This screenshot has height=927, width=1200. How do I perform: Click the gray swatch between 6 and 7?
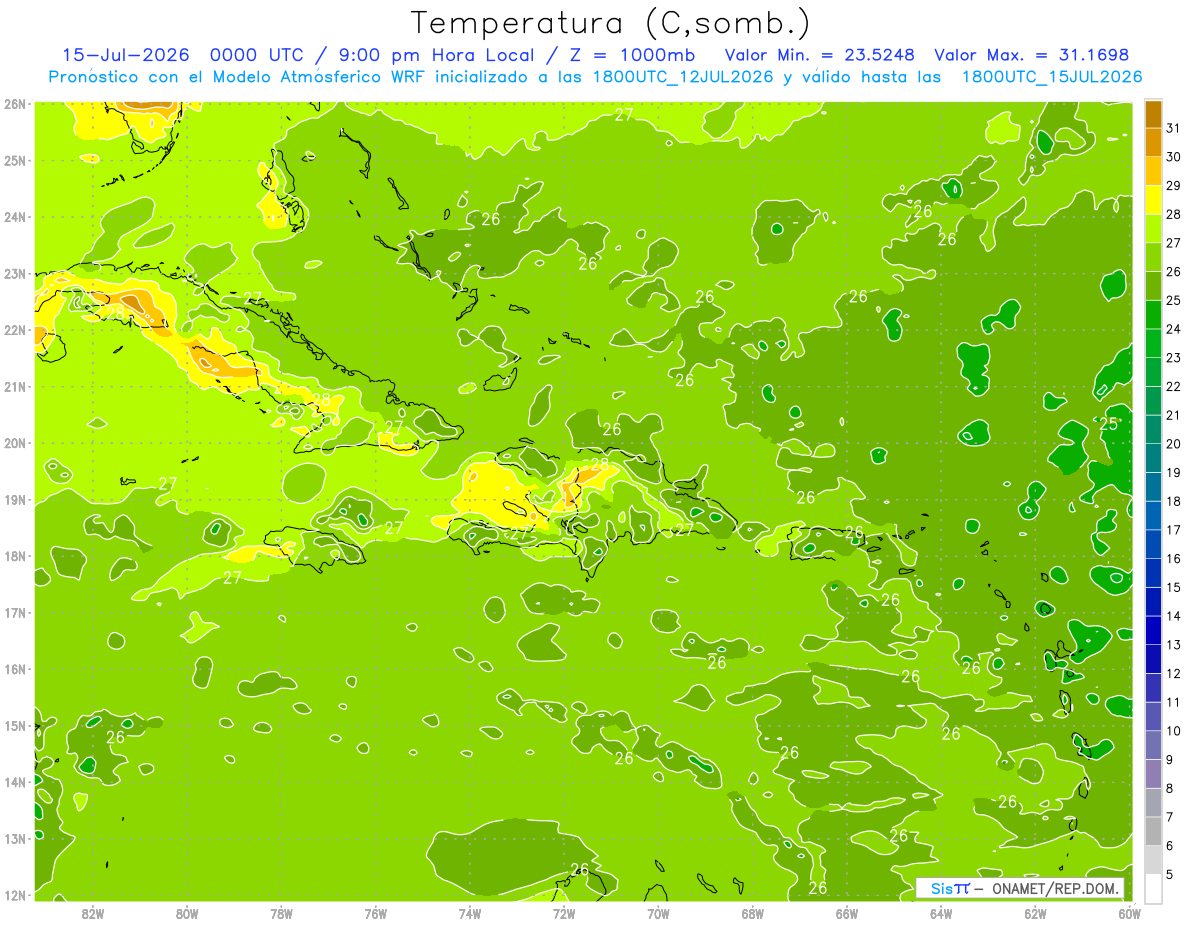pos(1153,831)
